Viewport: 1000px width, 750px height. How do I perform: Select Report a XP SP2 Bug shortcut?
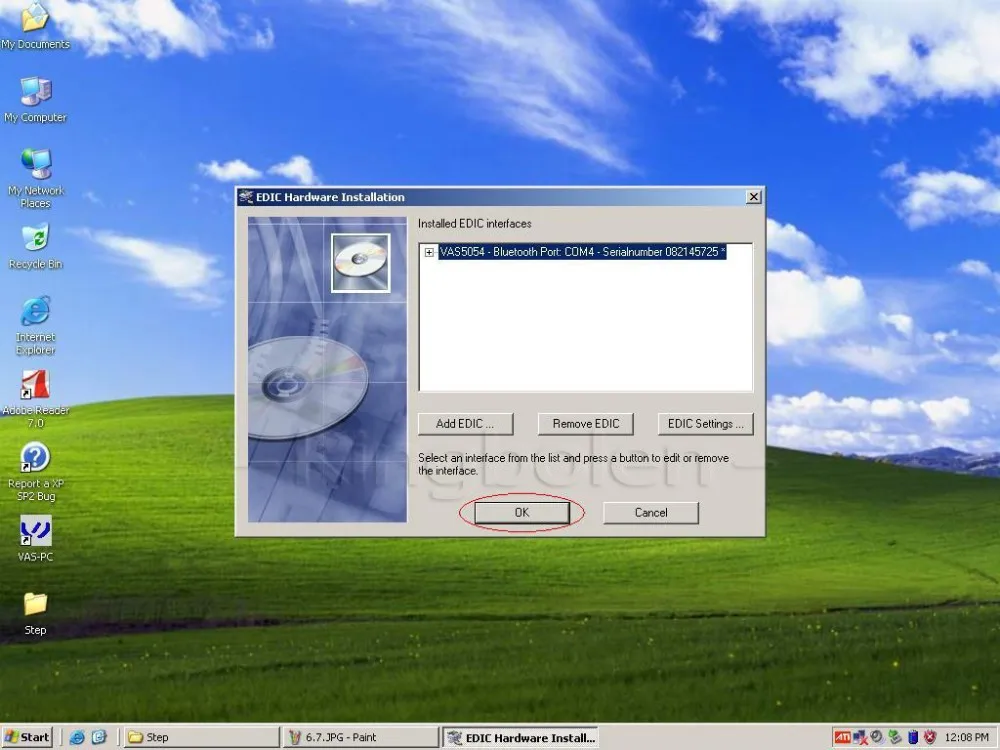[x=36, y=473]
